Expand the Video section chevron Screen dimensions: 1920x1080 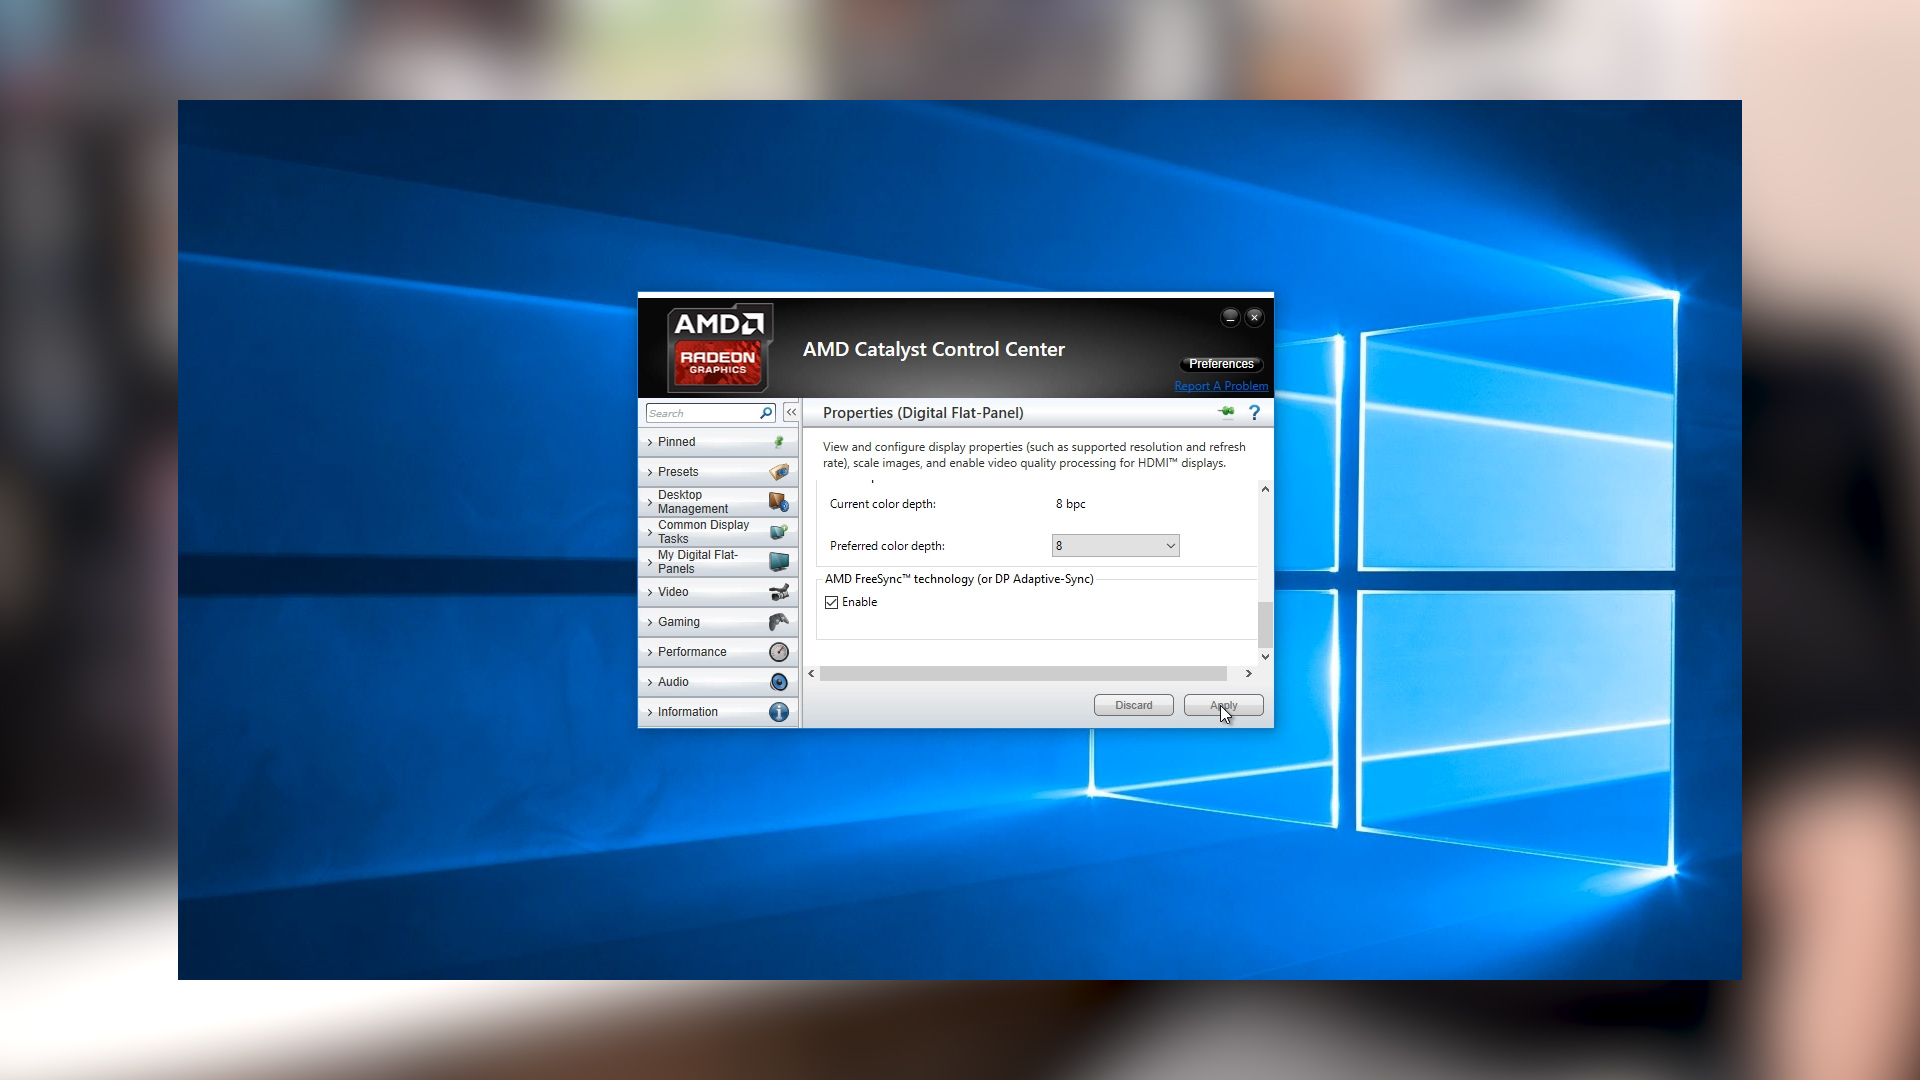coord(650,592)
